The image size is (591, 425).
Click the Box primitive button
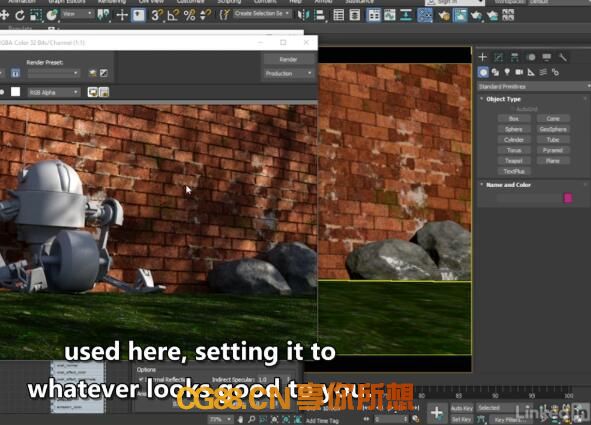(514, 119)
